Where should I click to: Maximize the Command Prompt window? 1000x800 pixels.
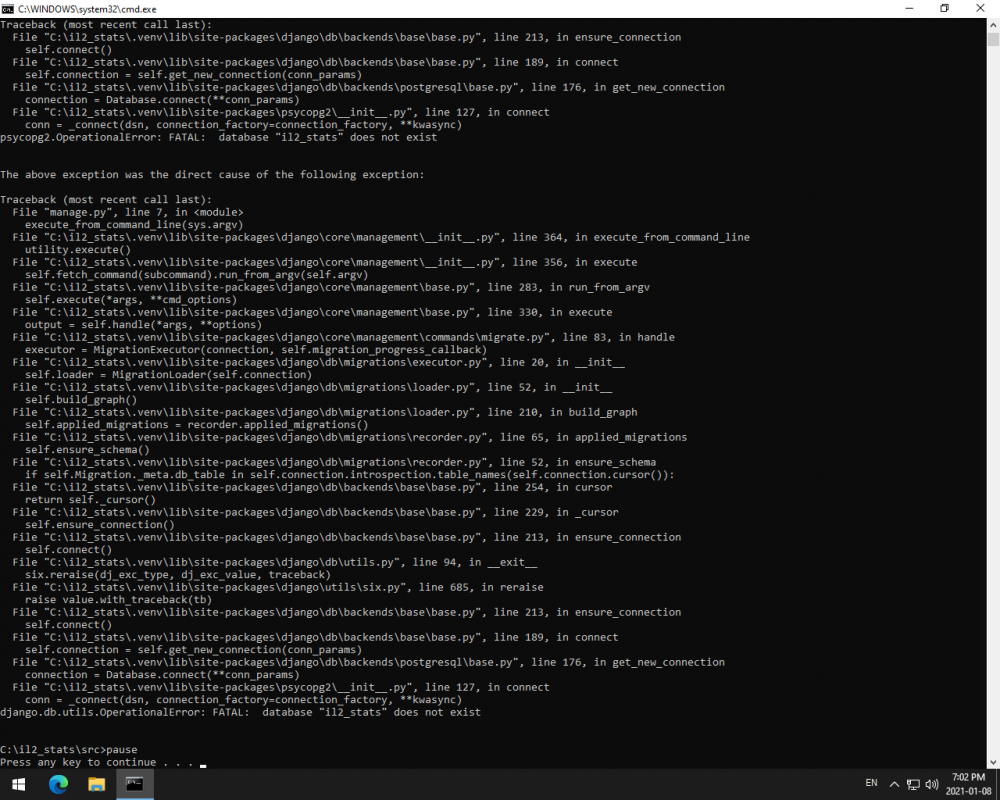pyautogui.click(x=944, y=8)
